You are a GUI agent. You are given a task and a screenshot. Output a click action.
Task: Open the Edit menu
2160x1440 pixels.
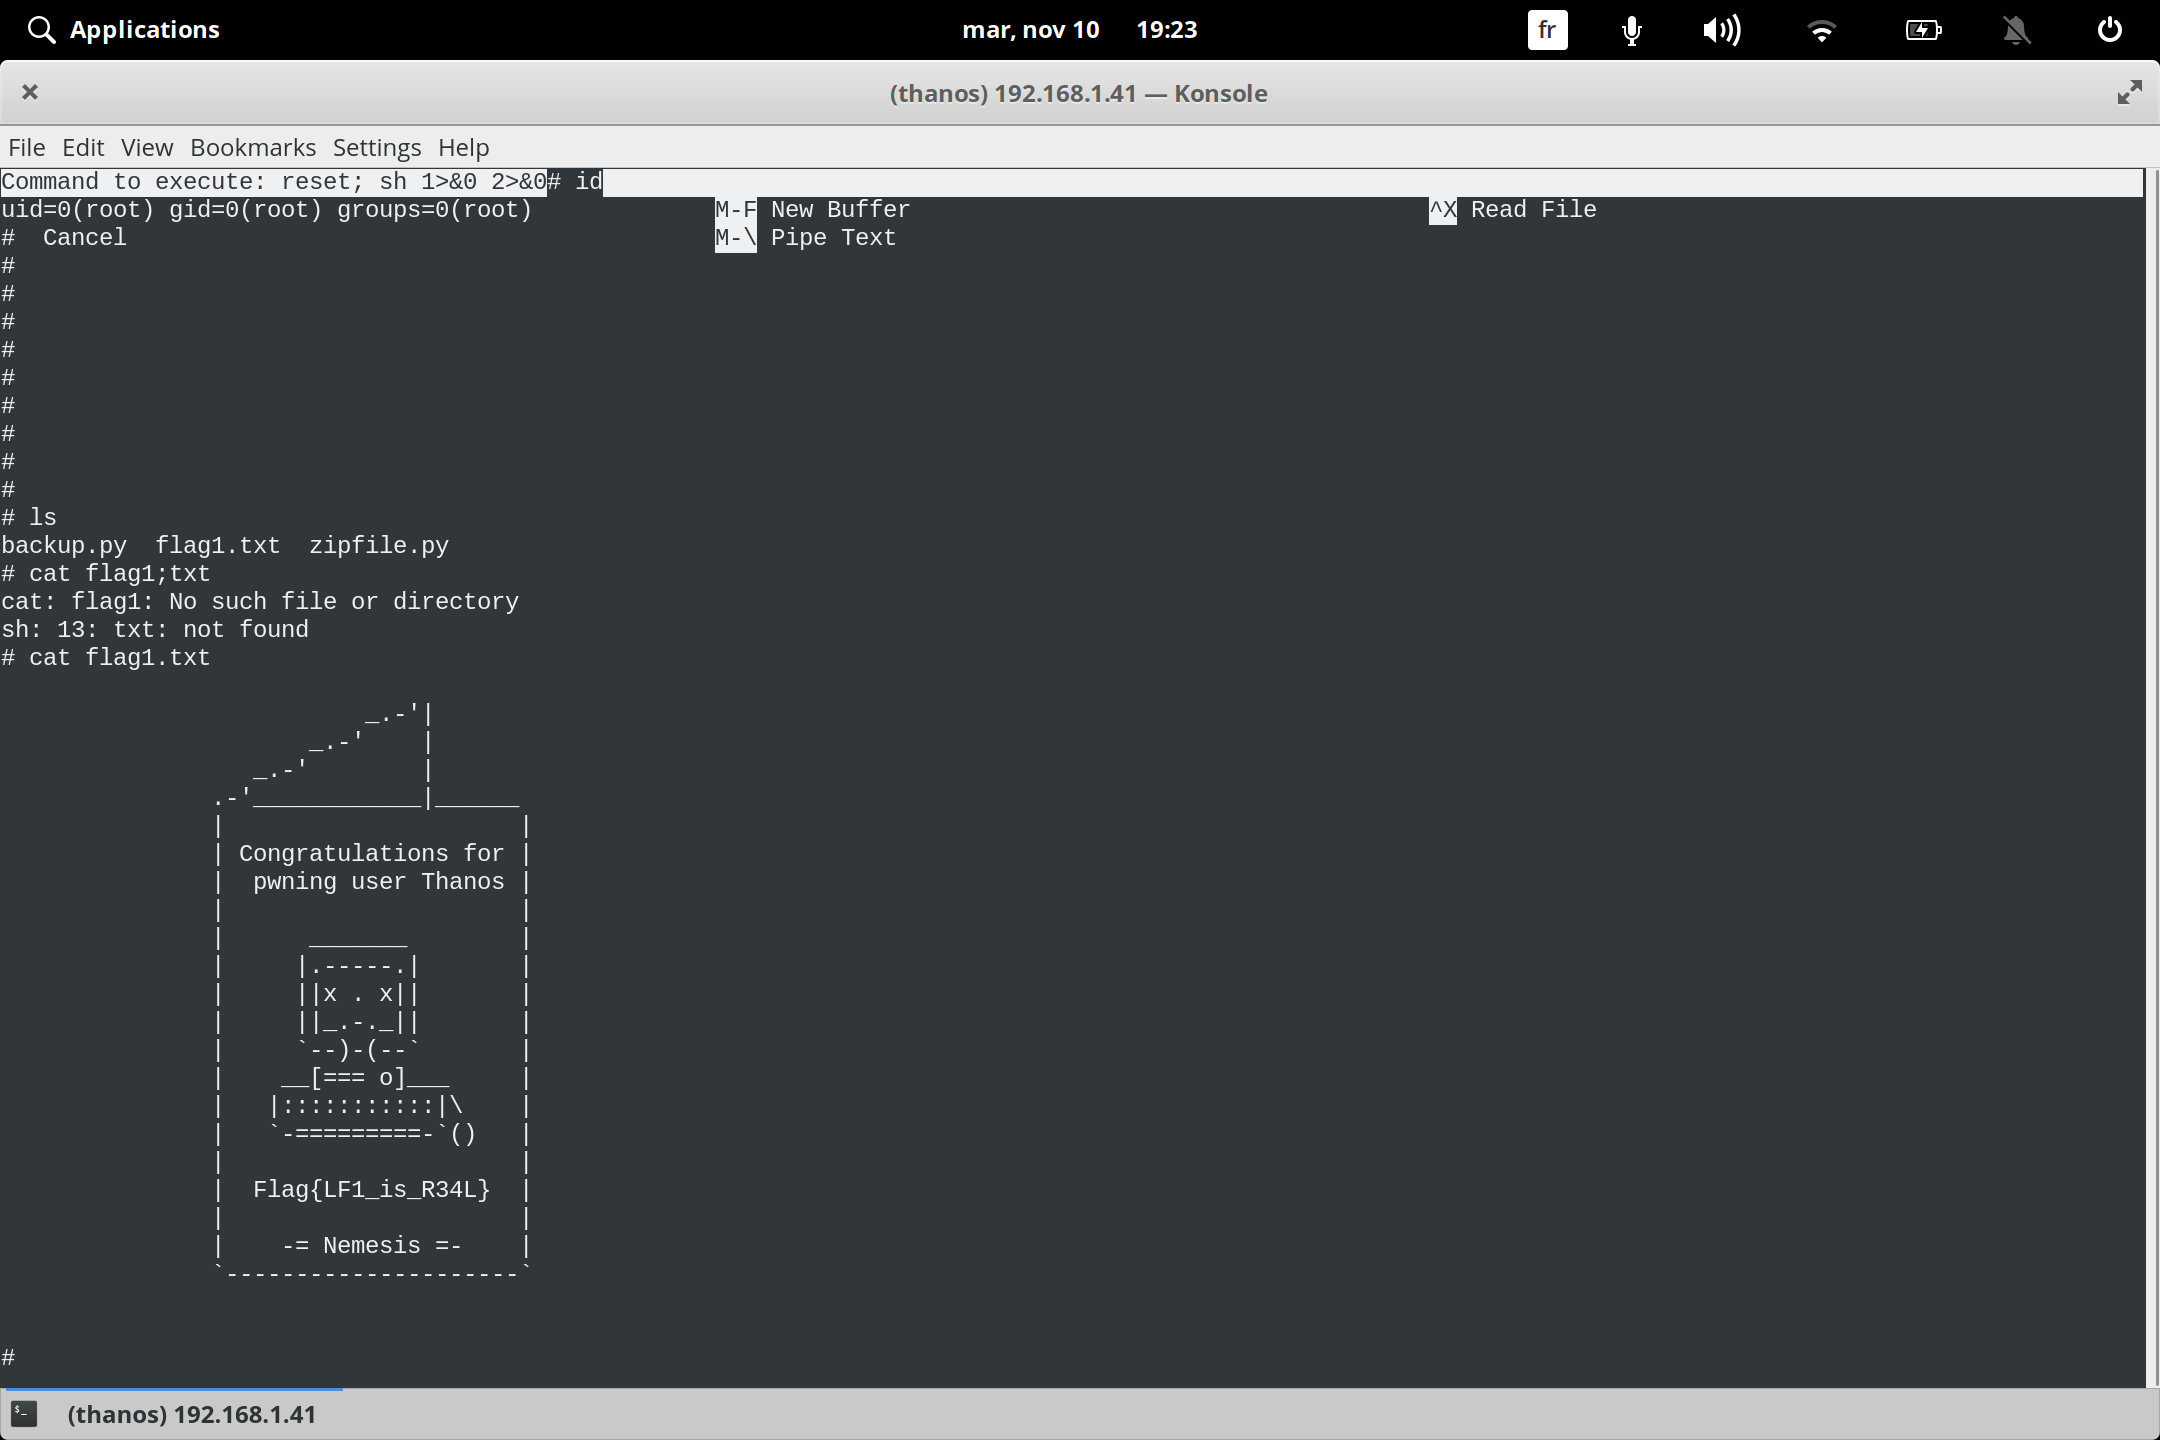point(83,147)
